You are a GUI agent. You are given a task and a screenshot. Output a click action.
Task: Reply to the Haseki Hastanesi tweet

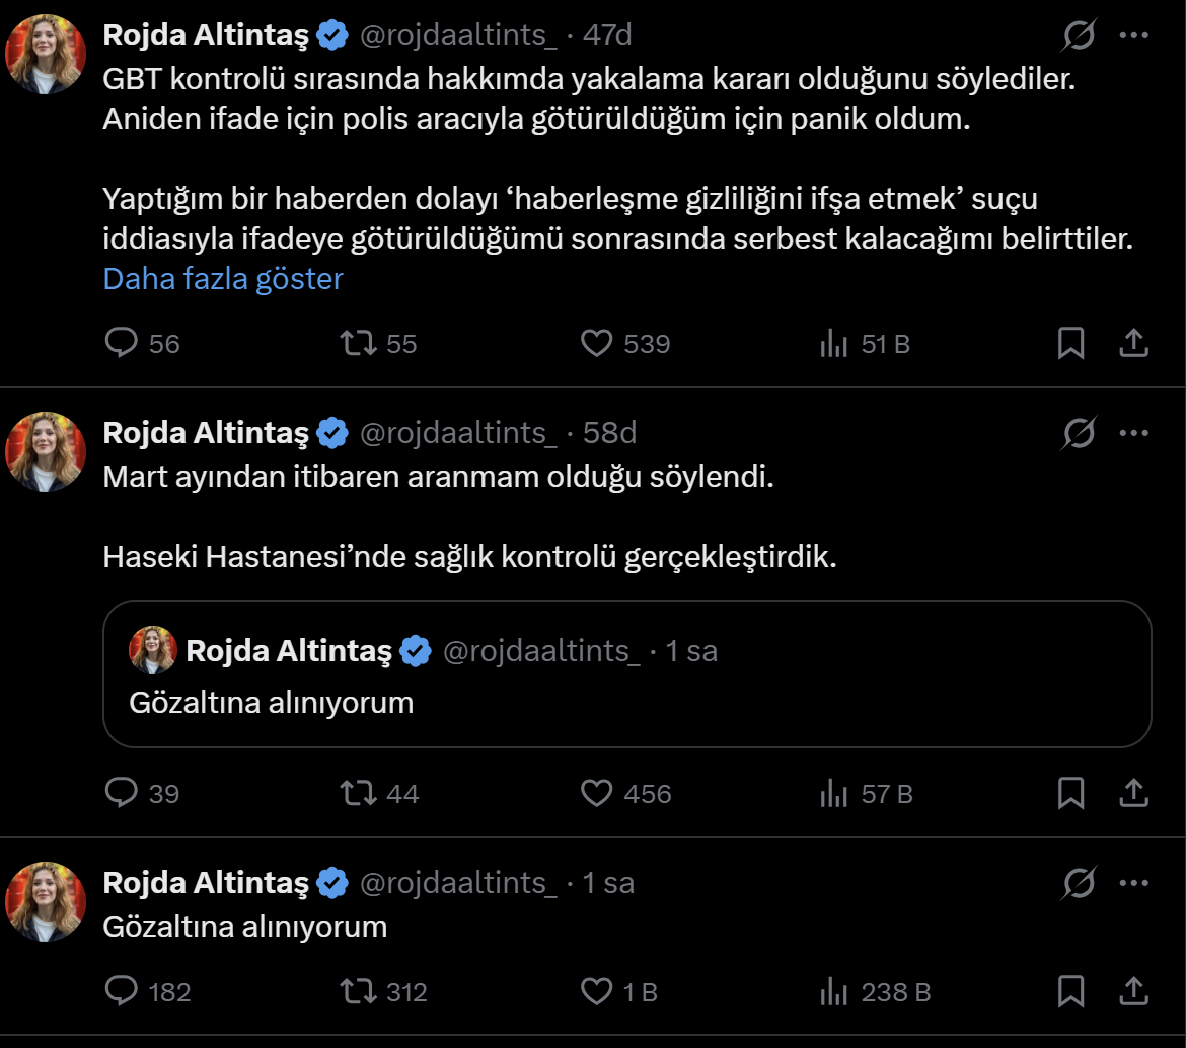(121, 793)
